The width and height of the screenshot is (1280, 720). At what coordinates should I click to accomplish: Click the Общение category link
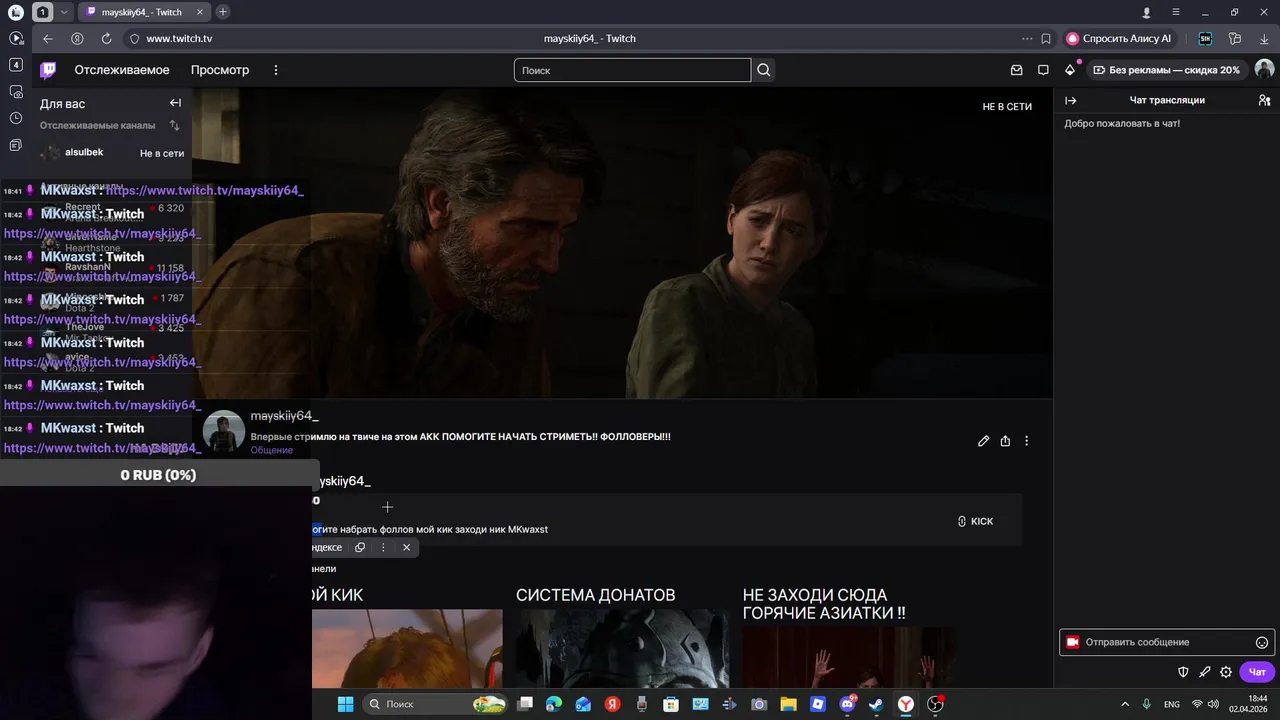coord(271,450)
